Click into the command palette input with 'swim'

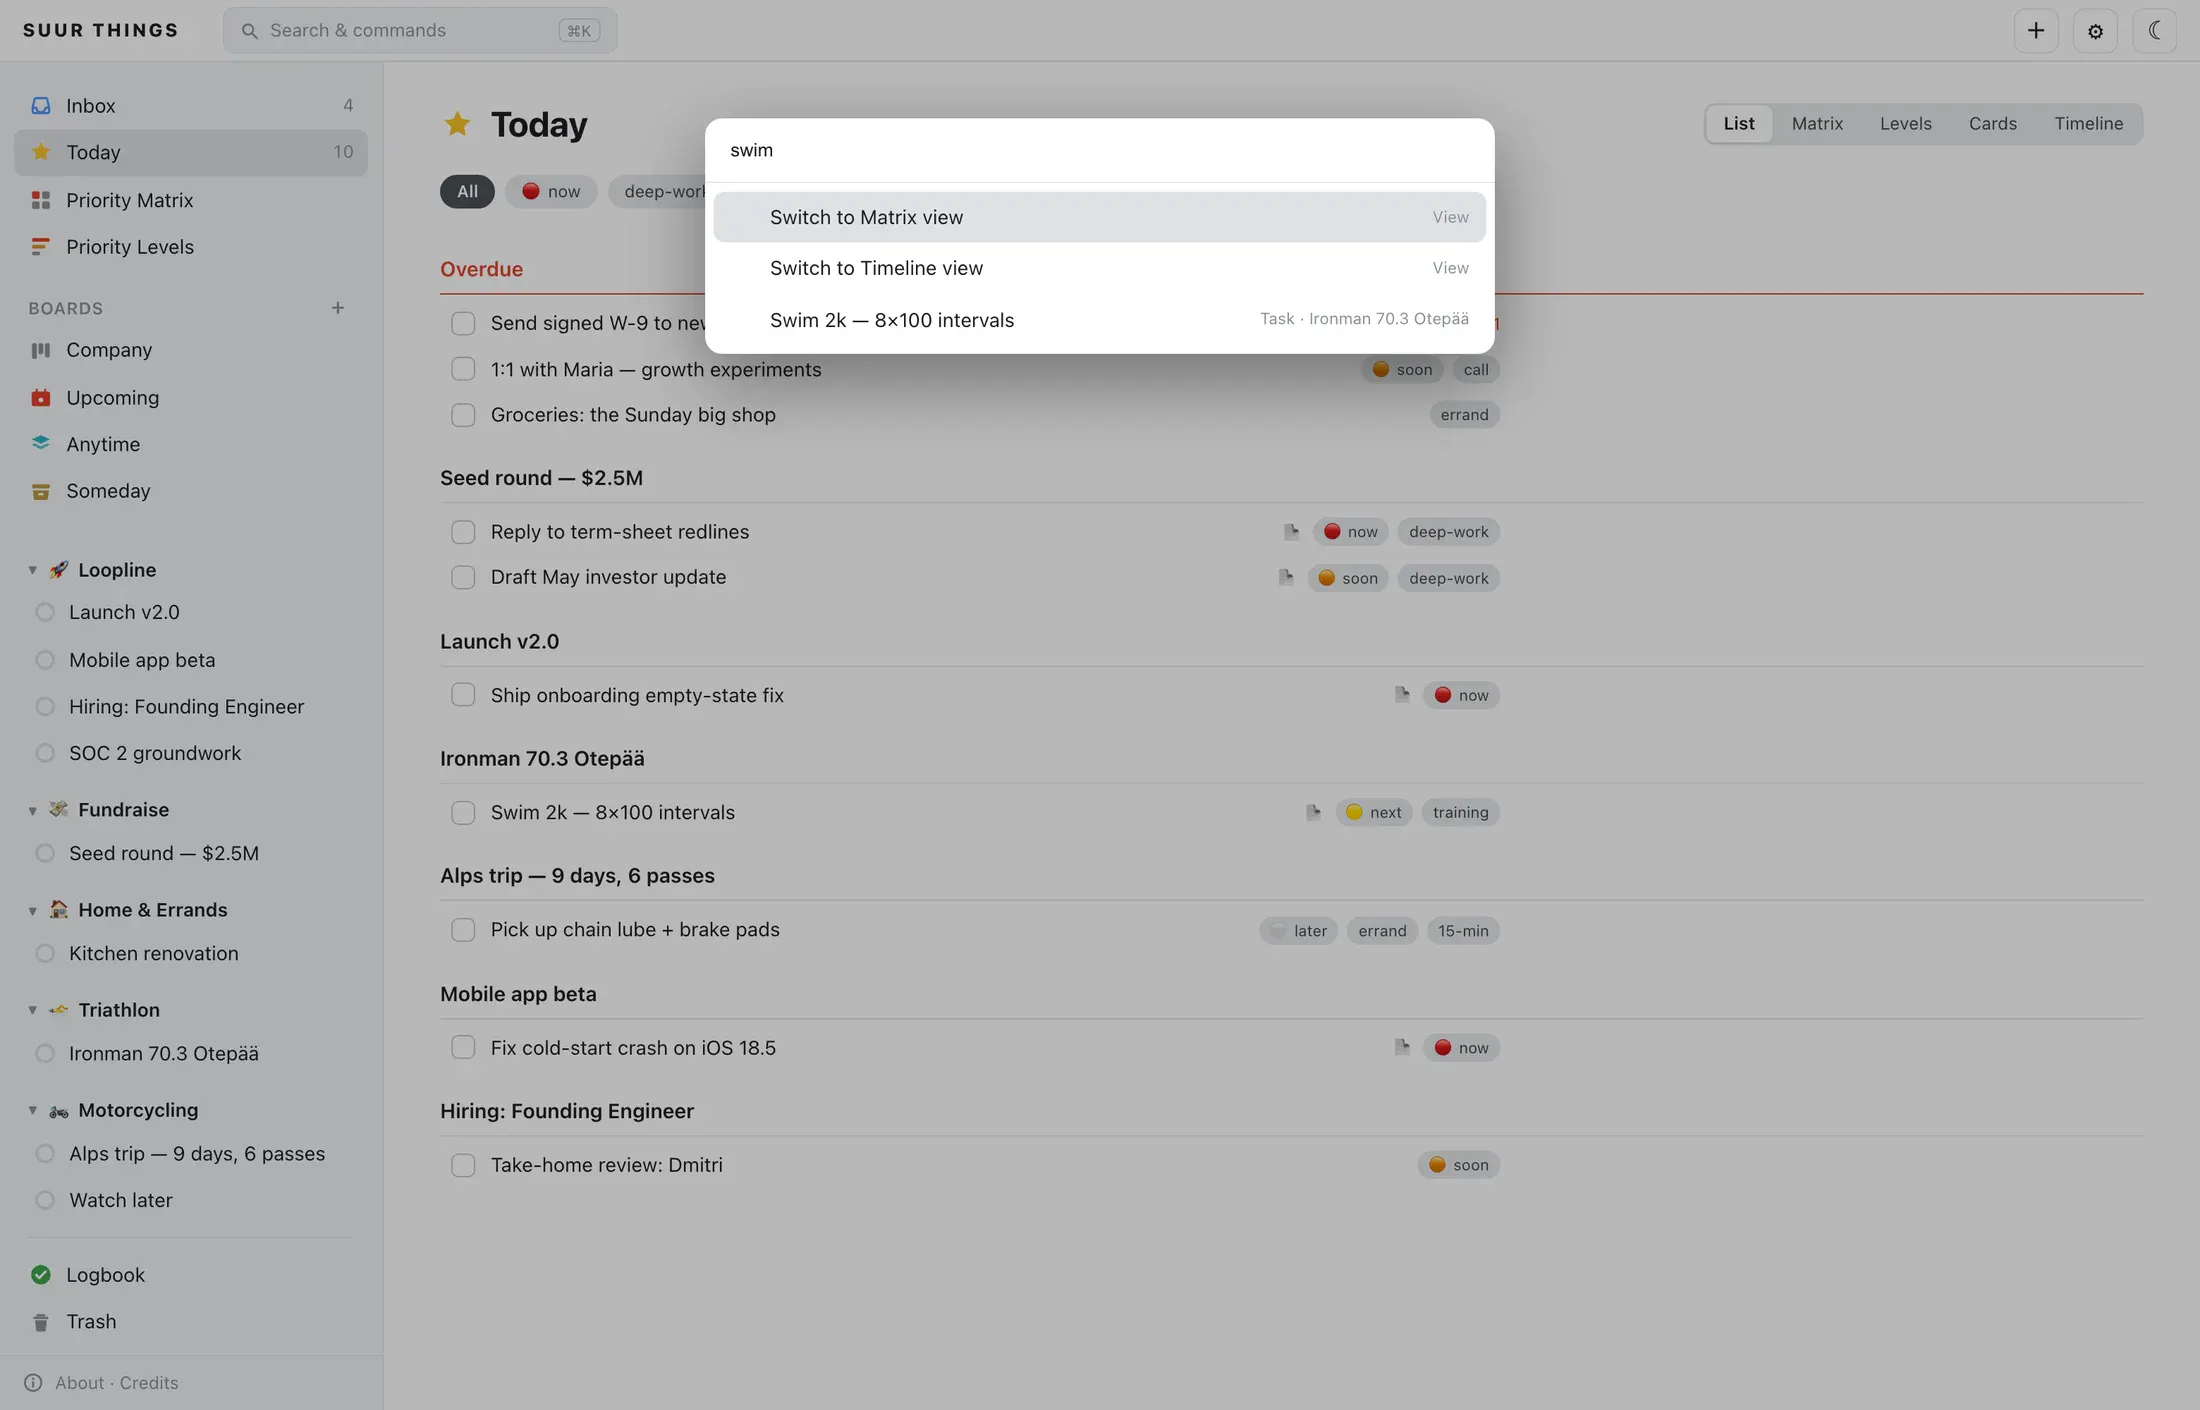[x=1099, y=150]
